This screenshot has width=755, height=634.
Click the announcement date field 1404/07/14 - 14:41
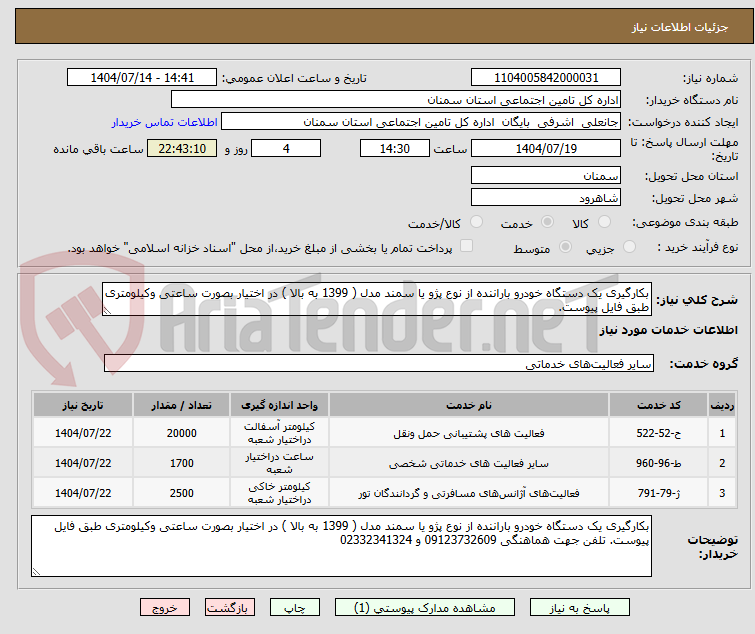tap(142, 78)
